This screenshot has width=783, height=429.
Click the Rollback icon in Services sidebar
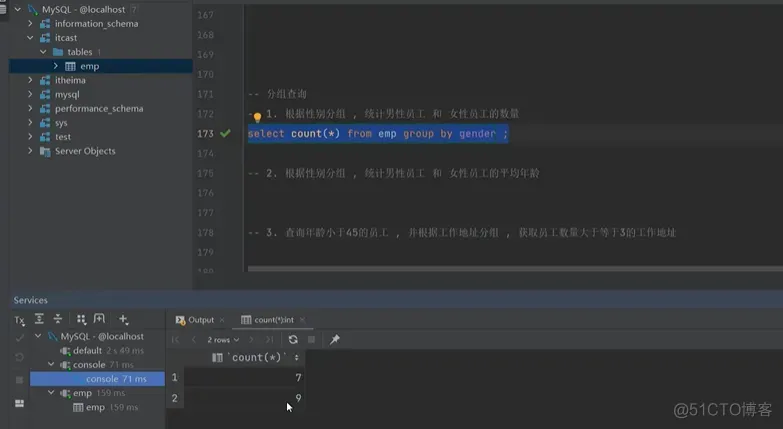(19, 357)
